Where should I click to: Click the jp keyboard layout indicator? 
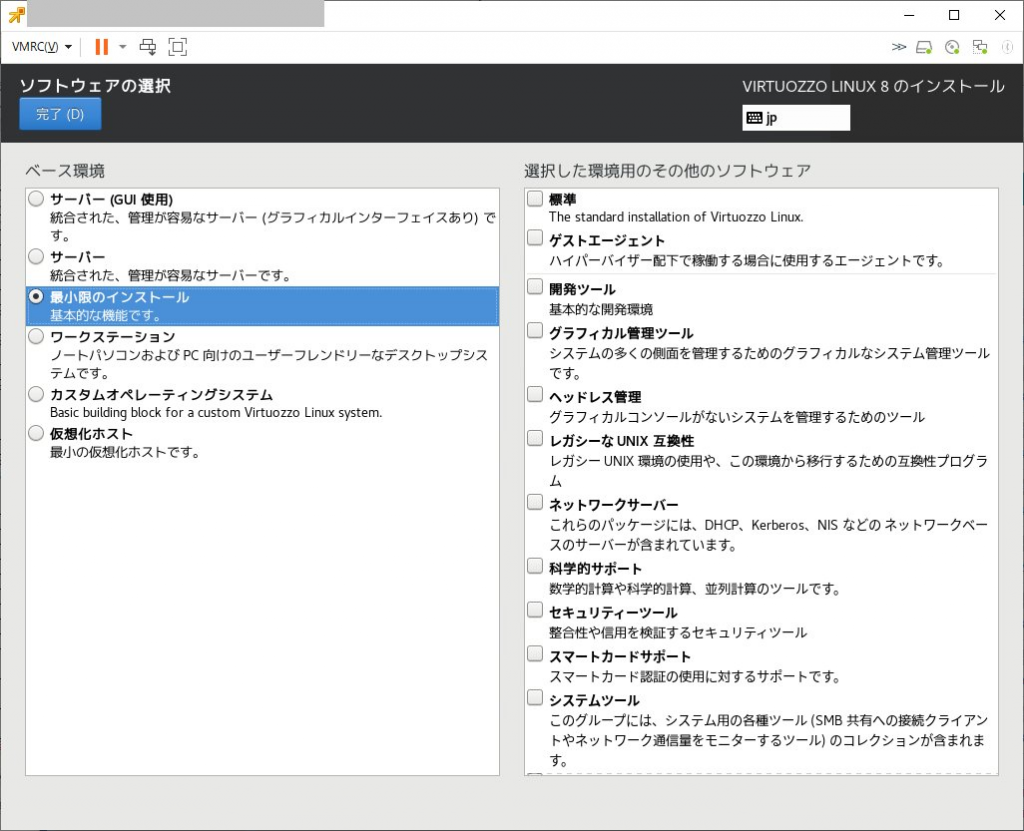796,118
